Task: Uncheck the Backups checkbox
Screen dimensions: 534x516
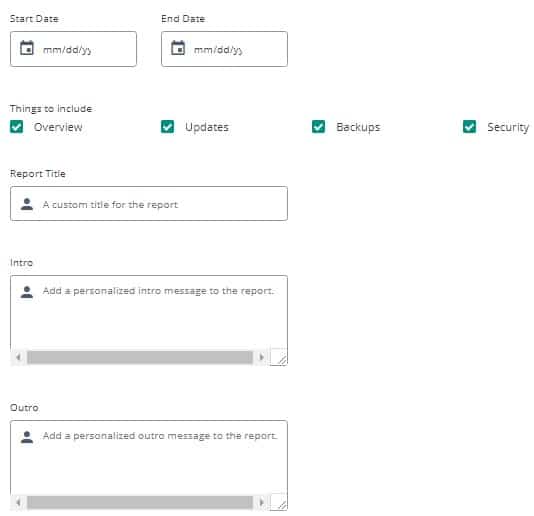Action: coord(318,127)
